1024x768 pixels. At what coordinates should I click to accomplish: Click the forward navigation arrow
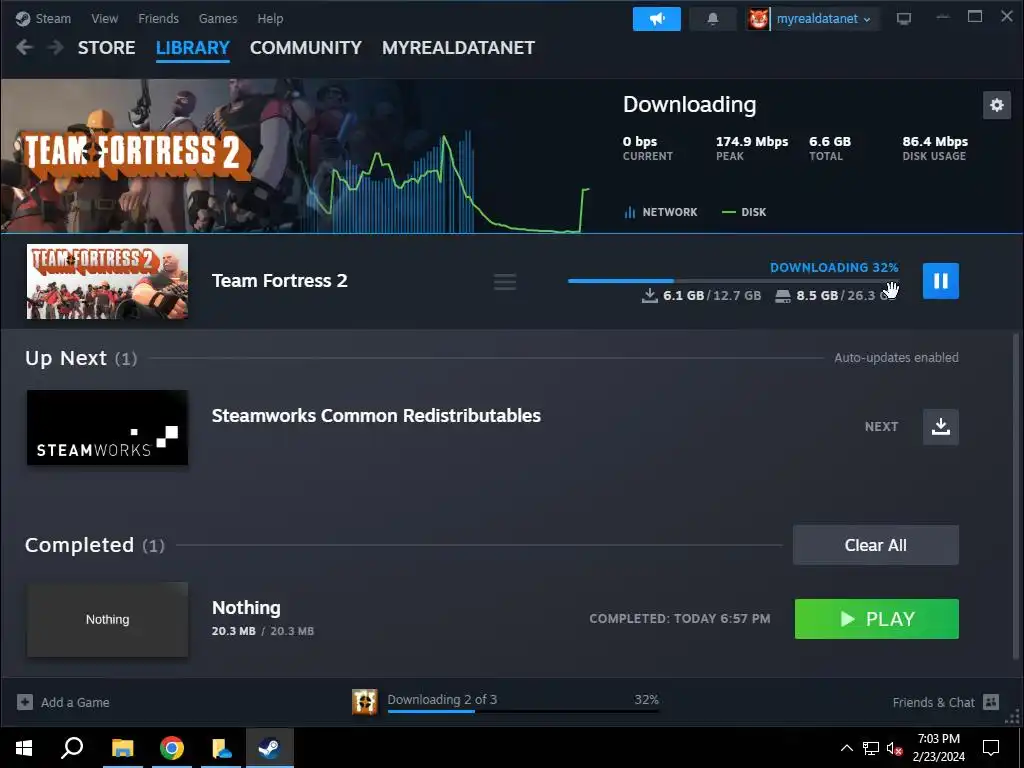coord(56,47)
